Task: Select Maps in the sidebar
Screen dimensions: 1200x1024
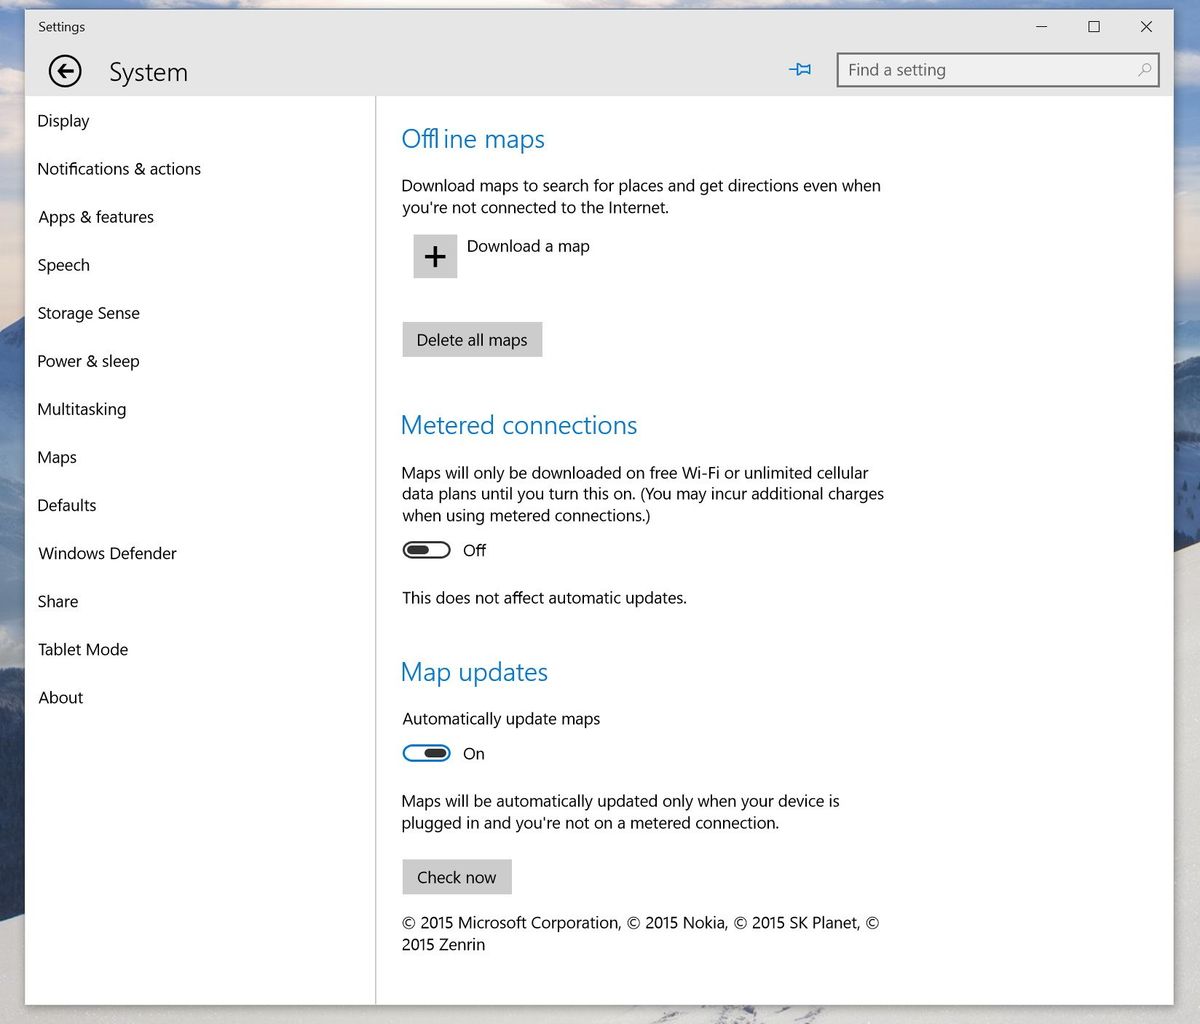Action: coord(56,456)
